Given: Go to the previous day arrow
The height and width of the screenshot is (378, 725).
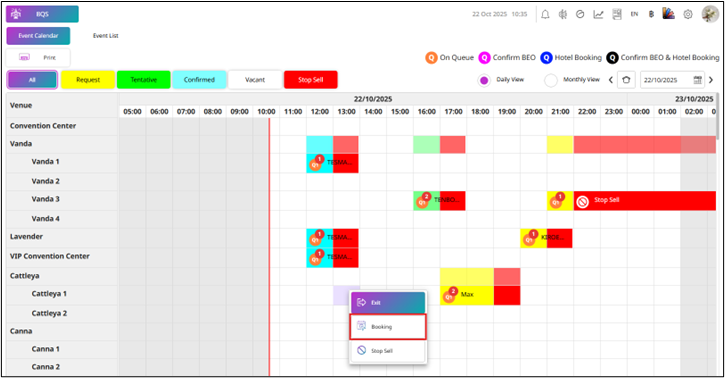Looking at the screenshot, I should pos(610,80).
